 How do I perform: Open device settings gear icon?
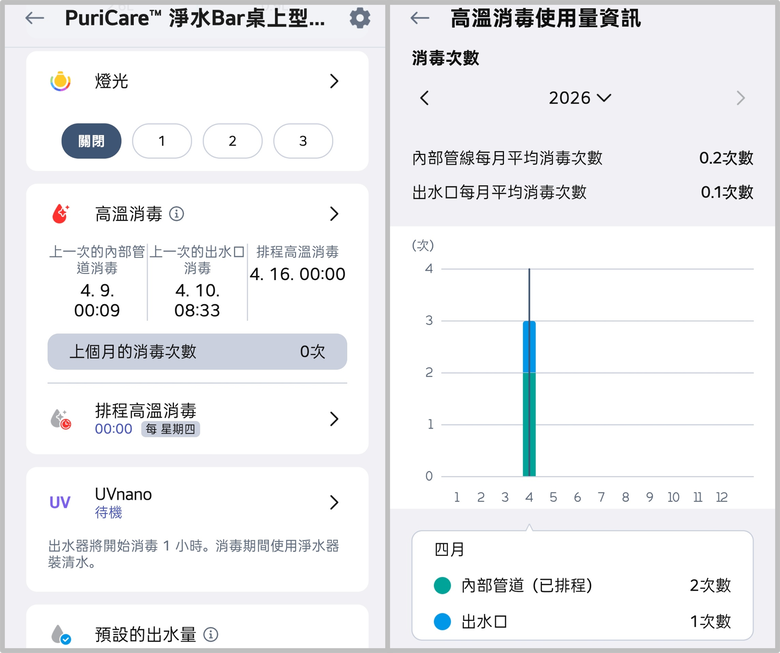click(360, 18)
